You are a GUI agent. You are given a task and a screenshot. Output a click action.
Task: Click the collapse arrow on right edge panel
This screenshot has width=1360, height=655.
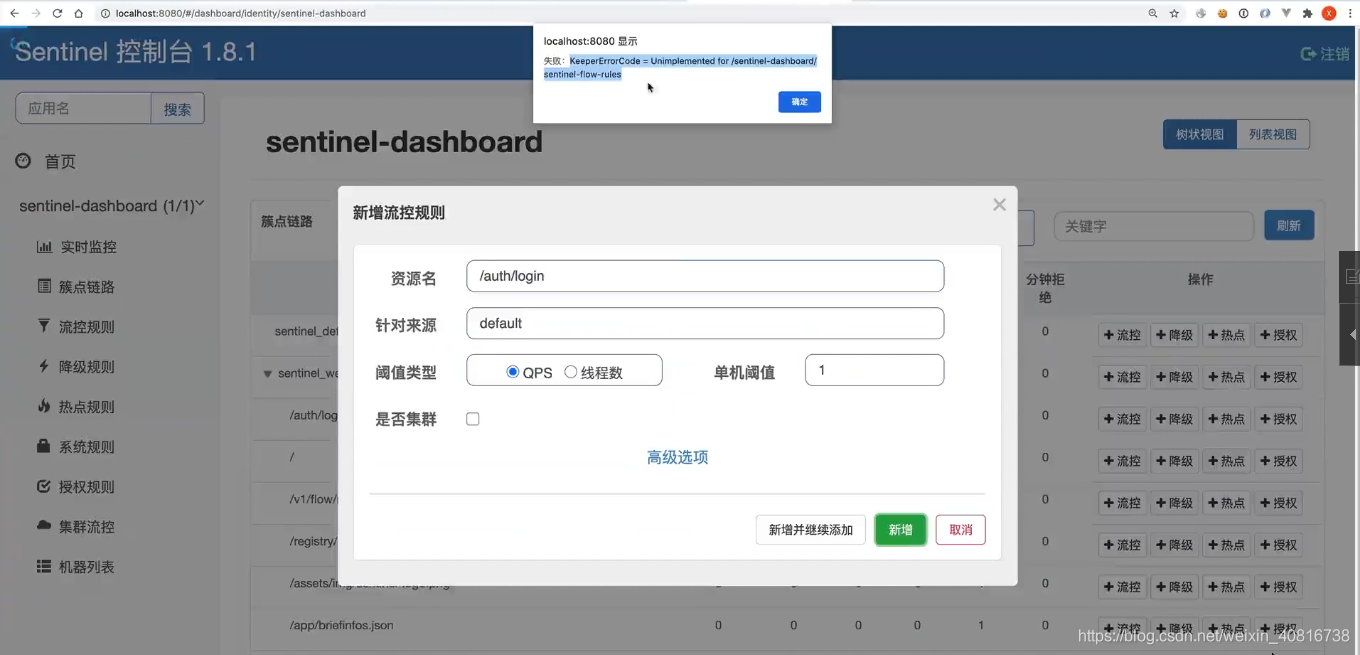(1352, 335)
